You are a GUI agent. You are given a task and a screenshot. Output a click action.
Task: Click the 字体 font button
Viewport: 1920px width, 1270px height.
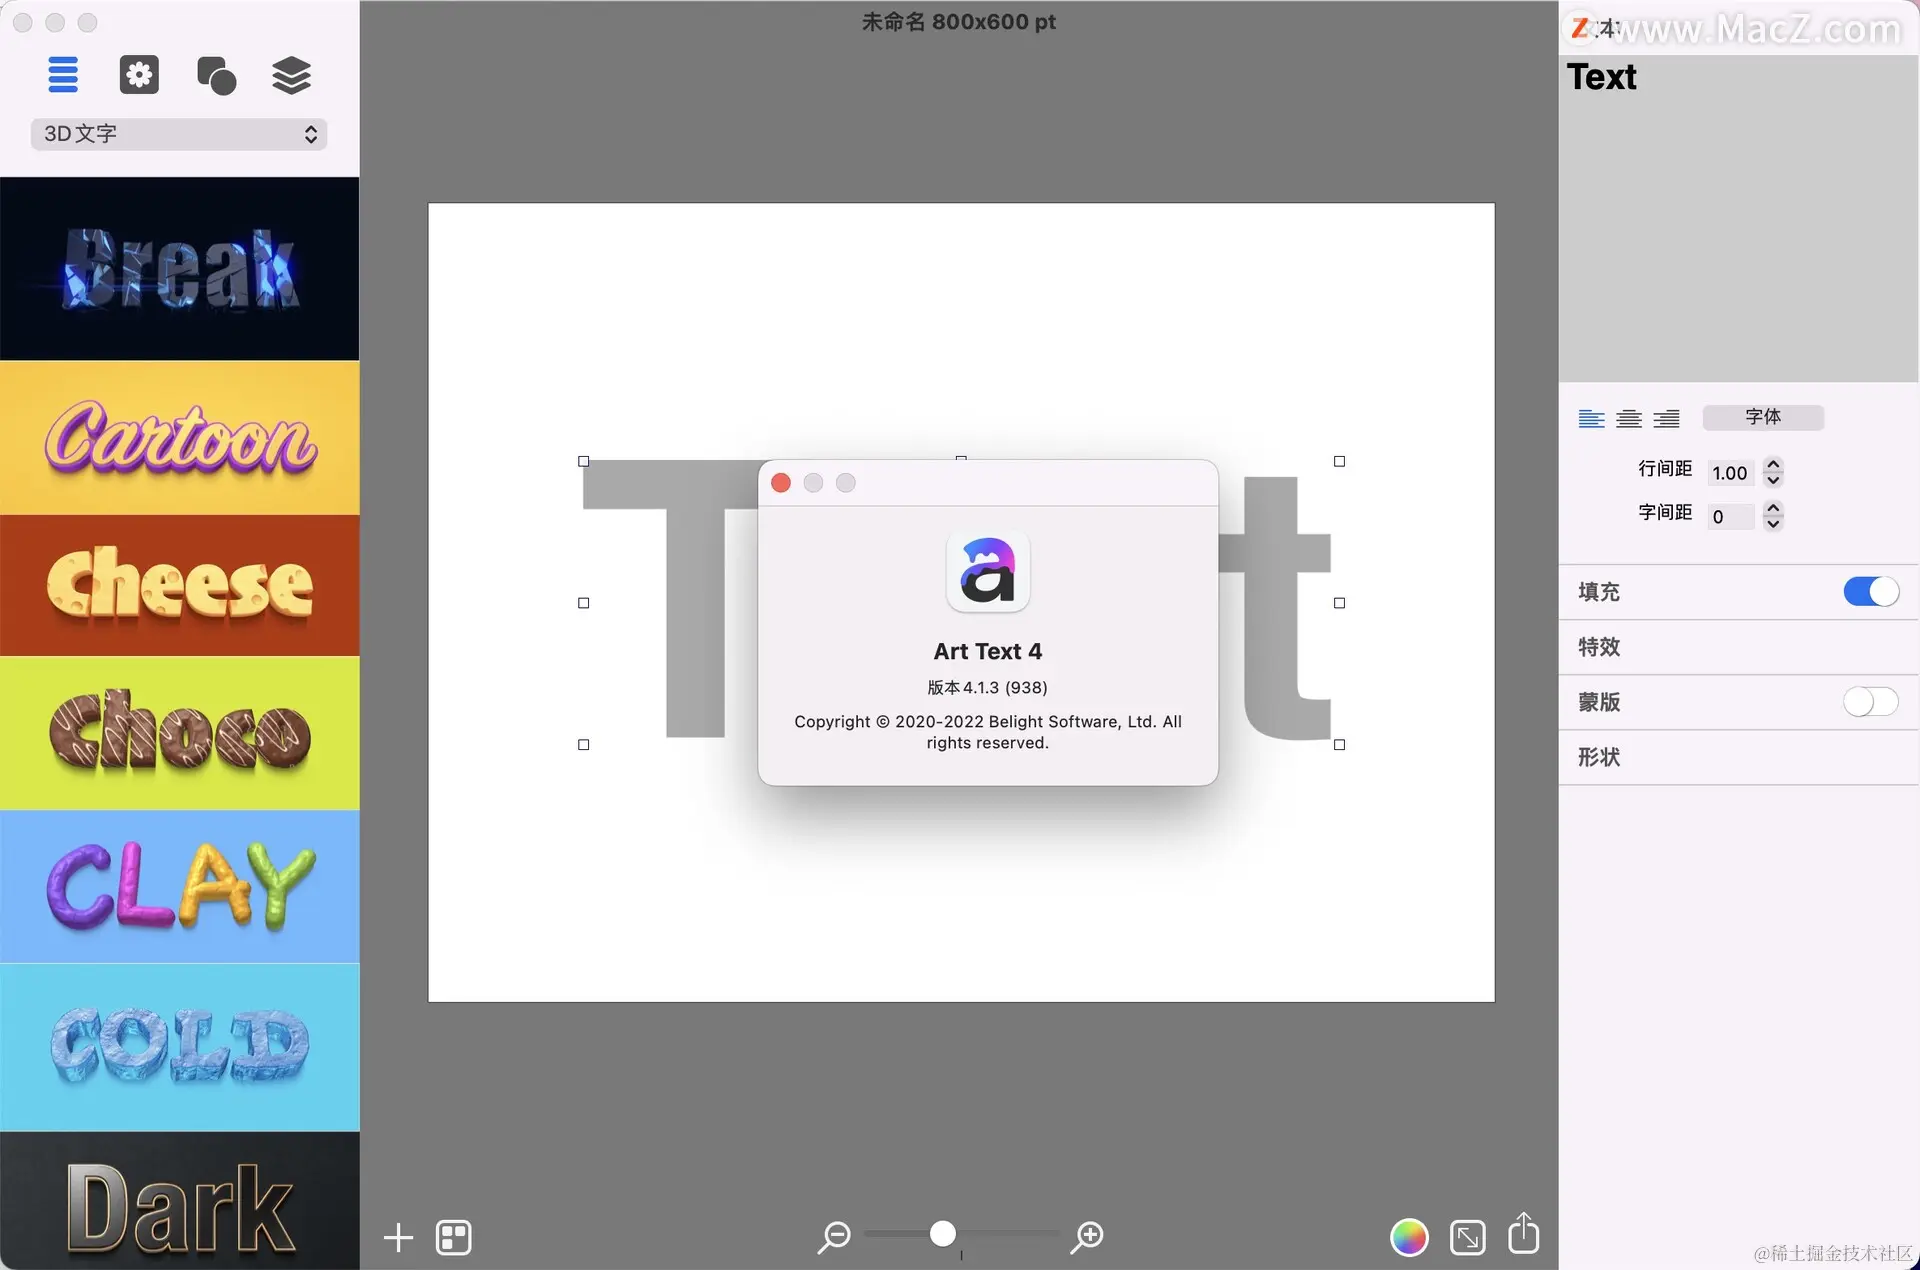[1763, 417]
